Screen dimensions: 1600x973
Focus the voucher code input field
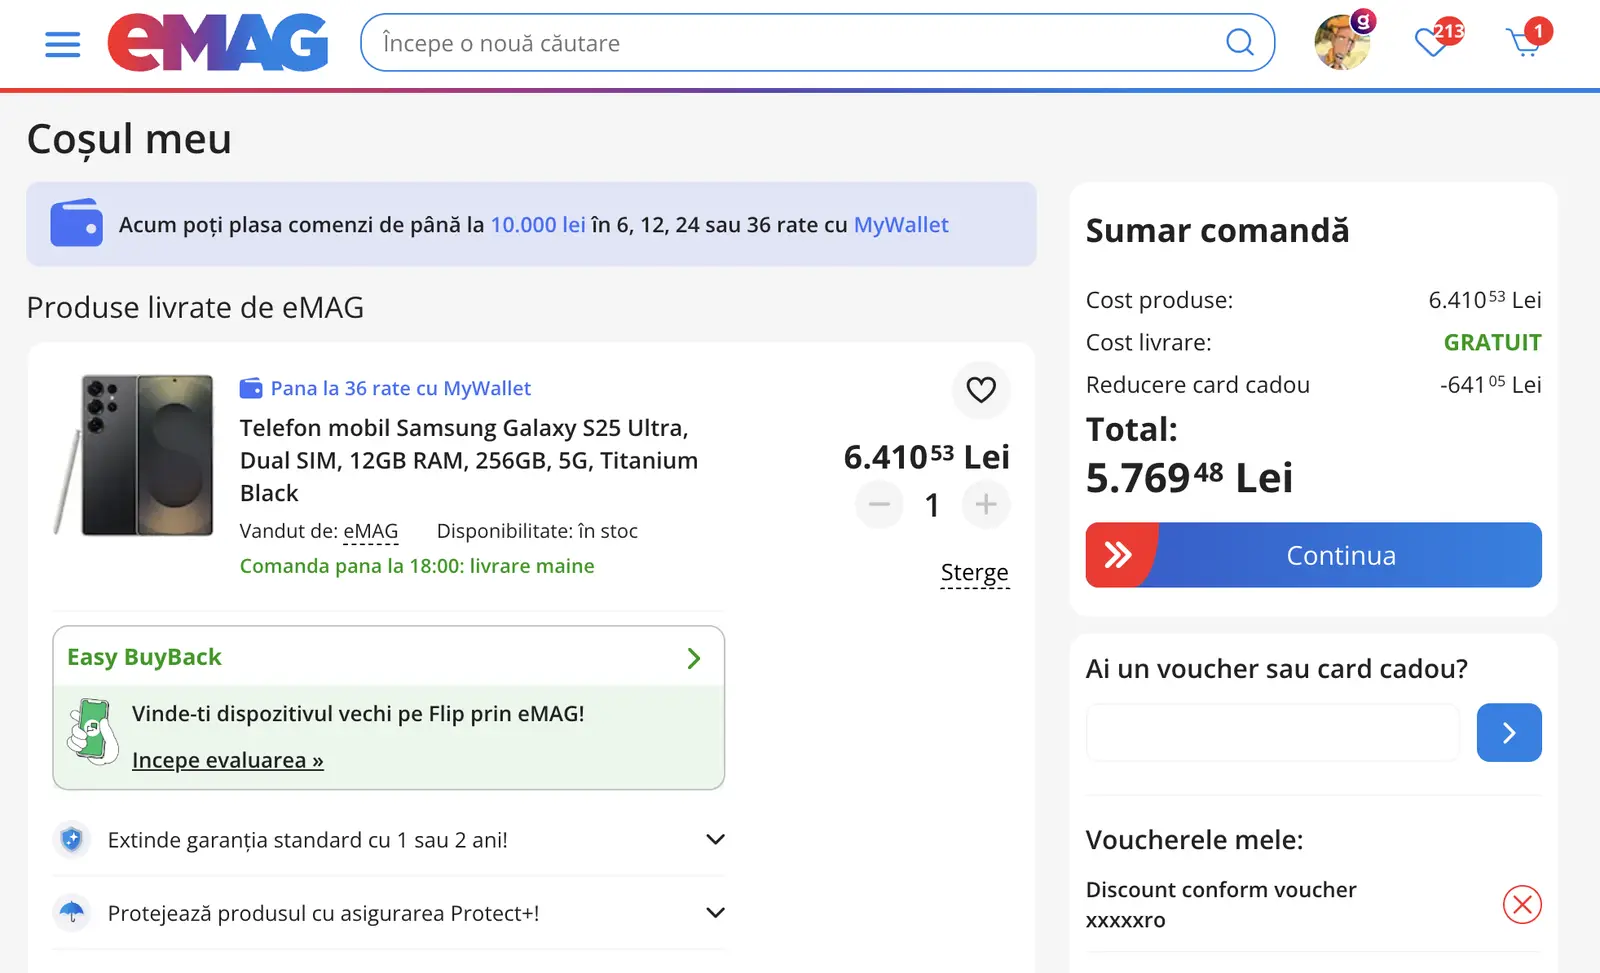[x=1272, y=733]
